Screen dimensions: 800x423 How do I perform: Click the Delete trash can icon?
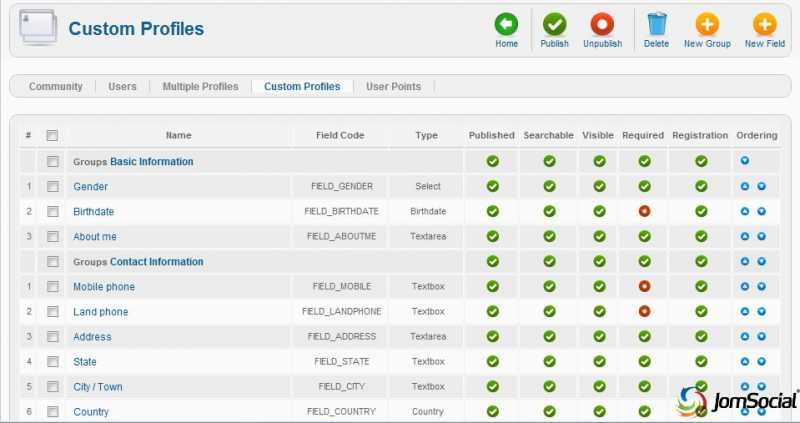pyautogui.click(x=656, y=24)
